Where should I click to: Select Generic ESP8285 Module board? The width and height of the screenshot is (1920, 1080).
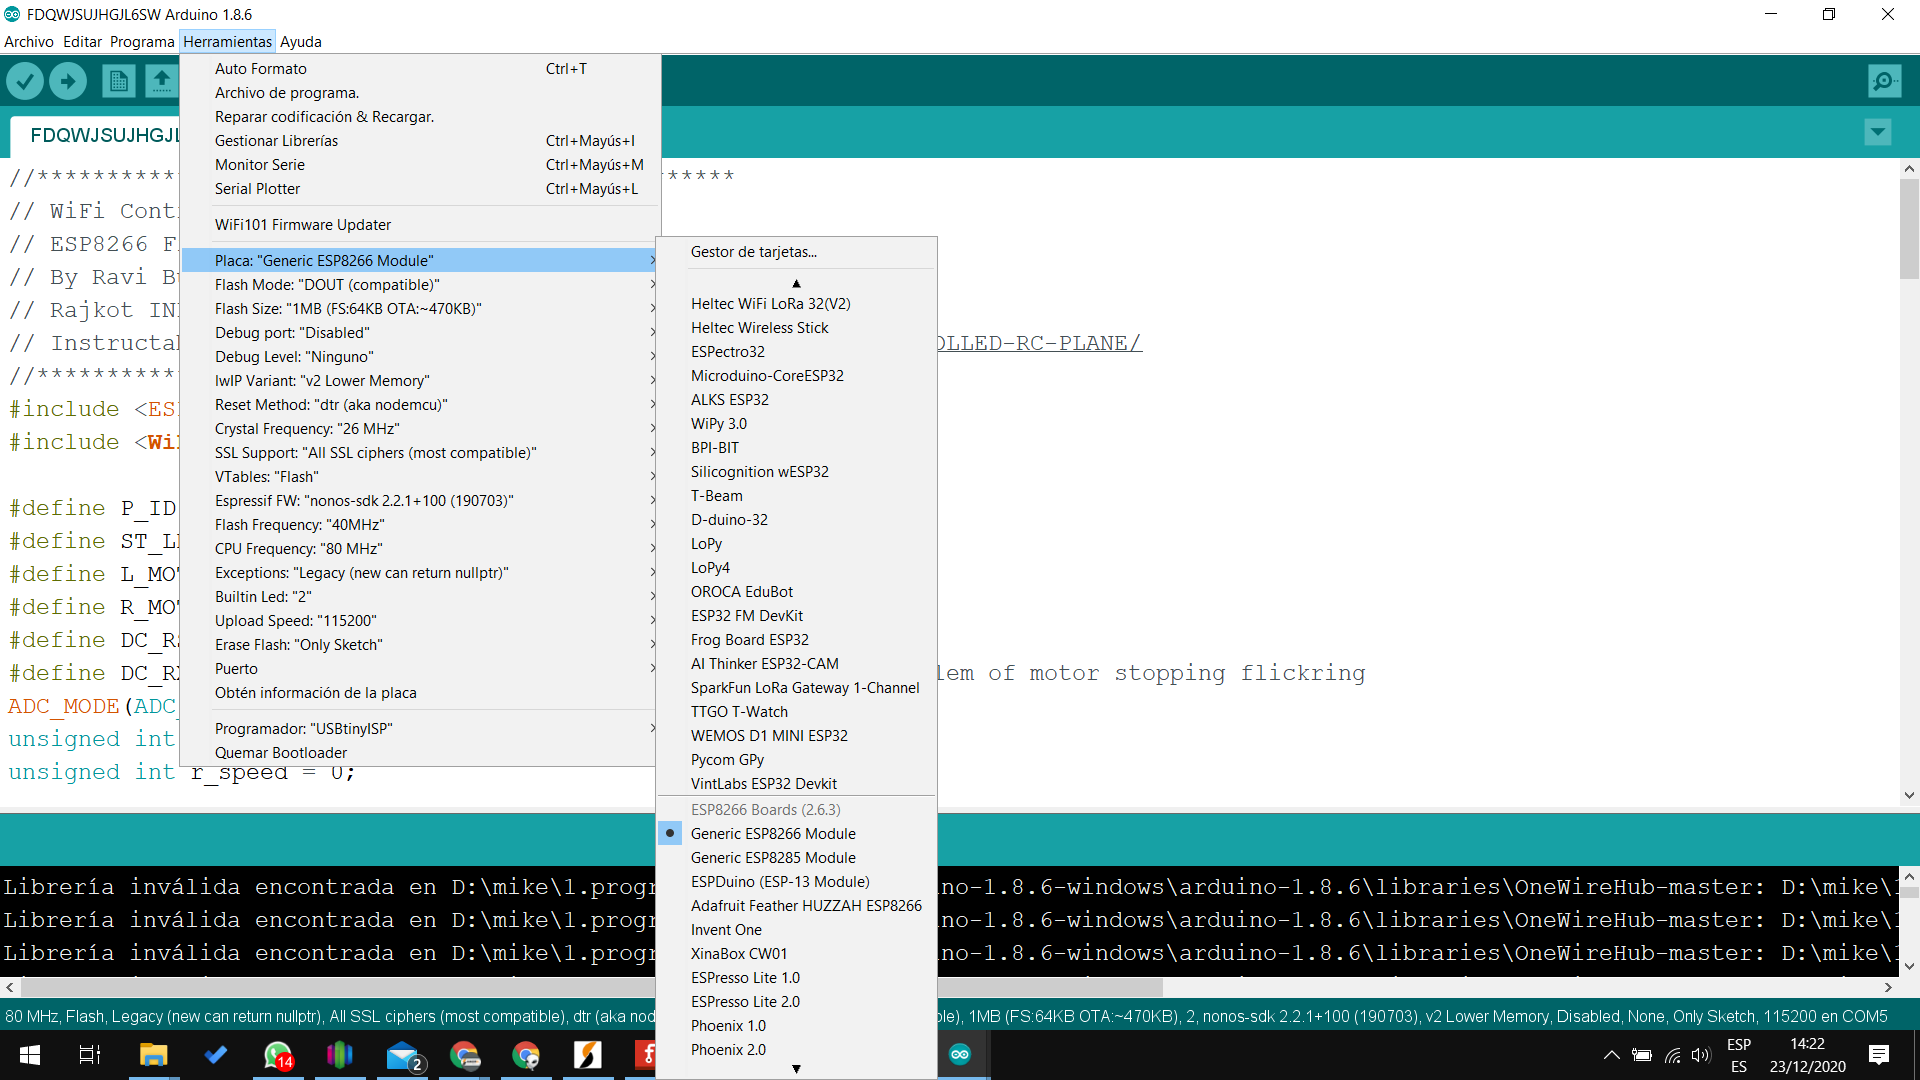(x=772, y=858)
